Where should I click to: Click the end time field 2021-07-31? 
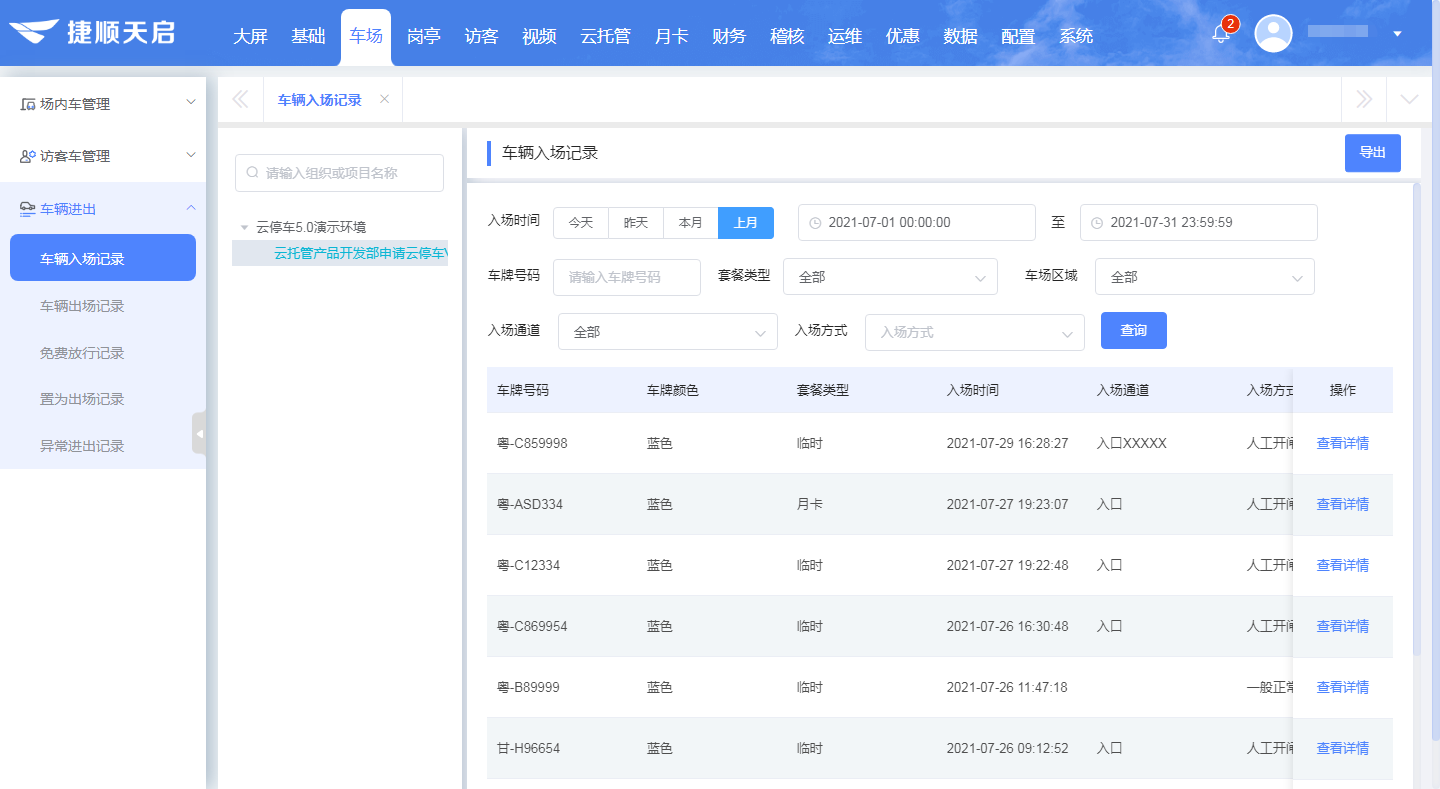tap(1198, 223)
